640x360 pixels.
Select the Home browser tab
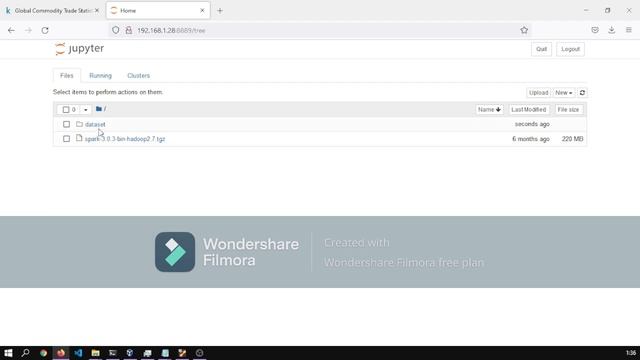coord(158,11)
